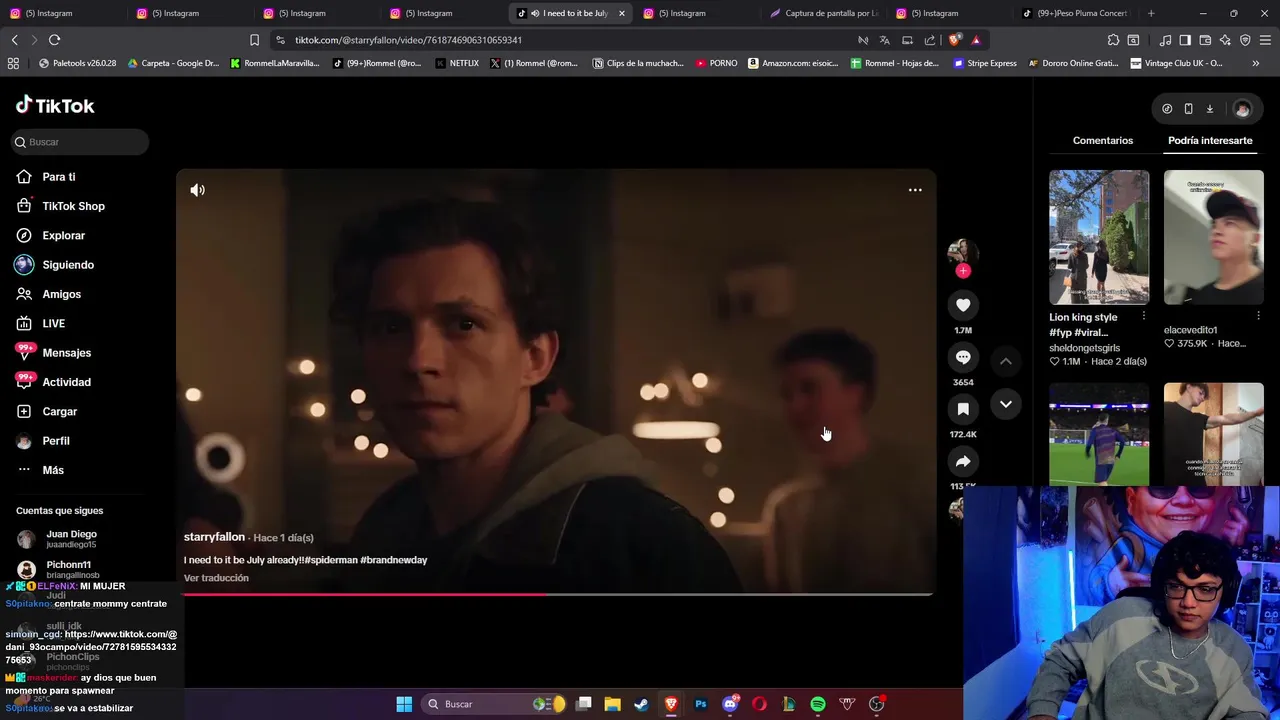Click the browser back arrow

click(x=14, y=40)
